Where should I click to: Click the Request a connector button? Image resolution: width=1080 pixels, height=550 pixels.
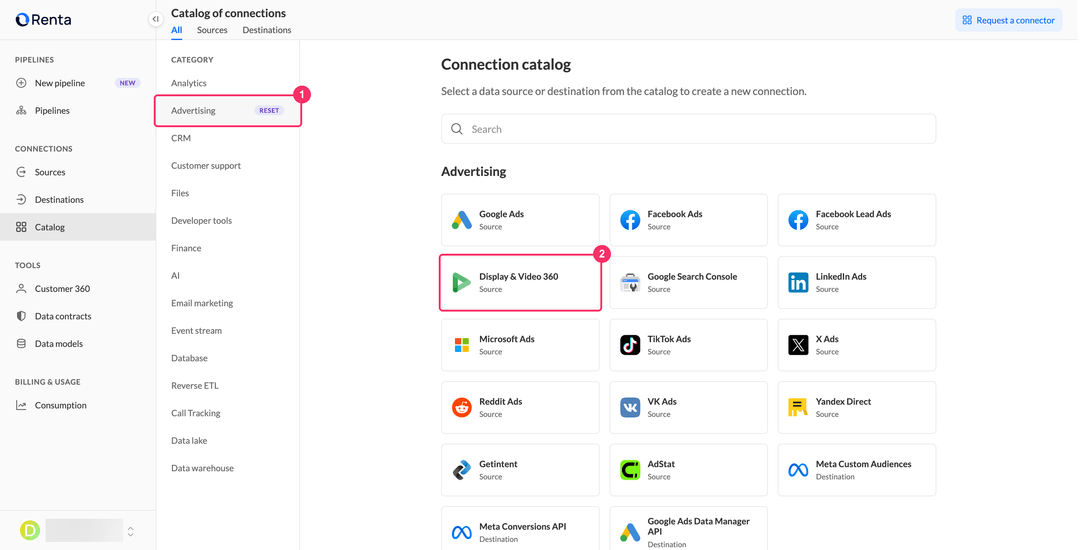coord(1008,20)
